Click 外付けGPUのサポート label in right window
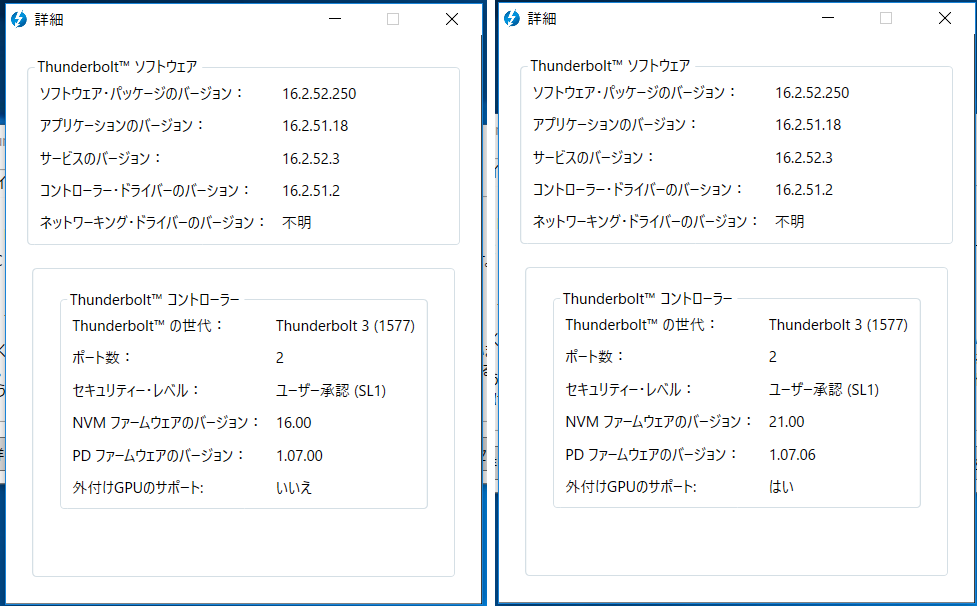 [x=631, y=487]
